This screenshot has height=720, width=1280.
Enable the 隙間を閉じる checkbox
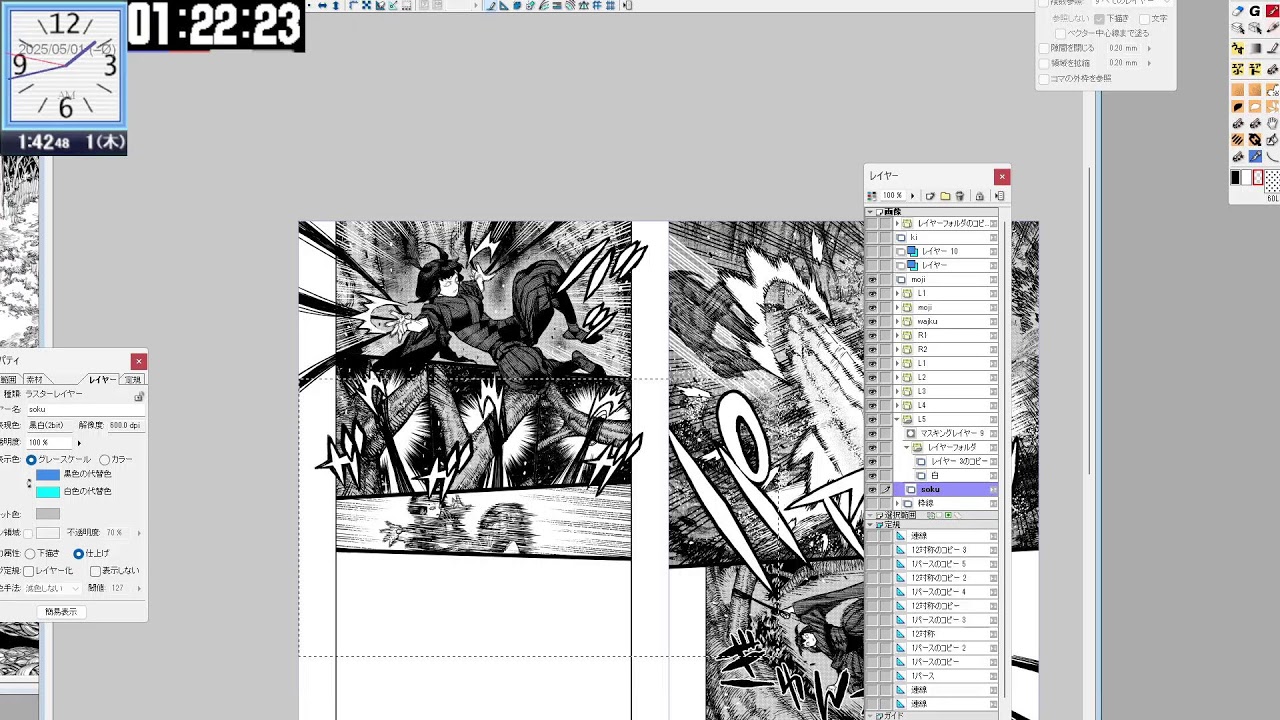pos(1044,48)
